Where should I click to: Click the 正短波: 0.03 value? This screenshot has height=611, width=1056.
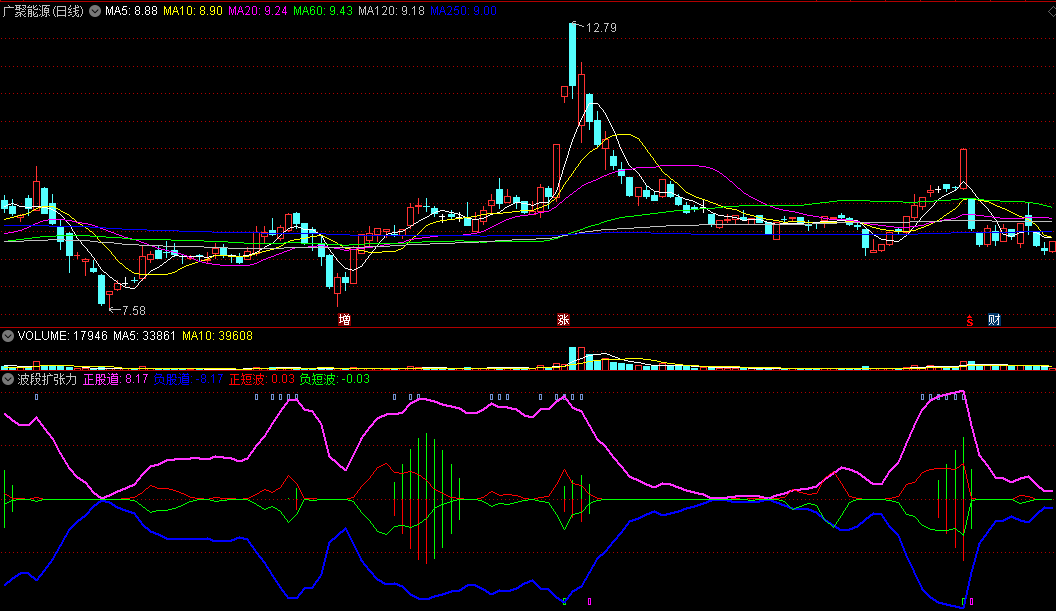coord(262,379)
